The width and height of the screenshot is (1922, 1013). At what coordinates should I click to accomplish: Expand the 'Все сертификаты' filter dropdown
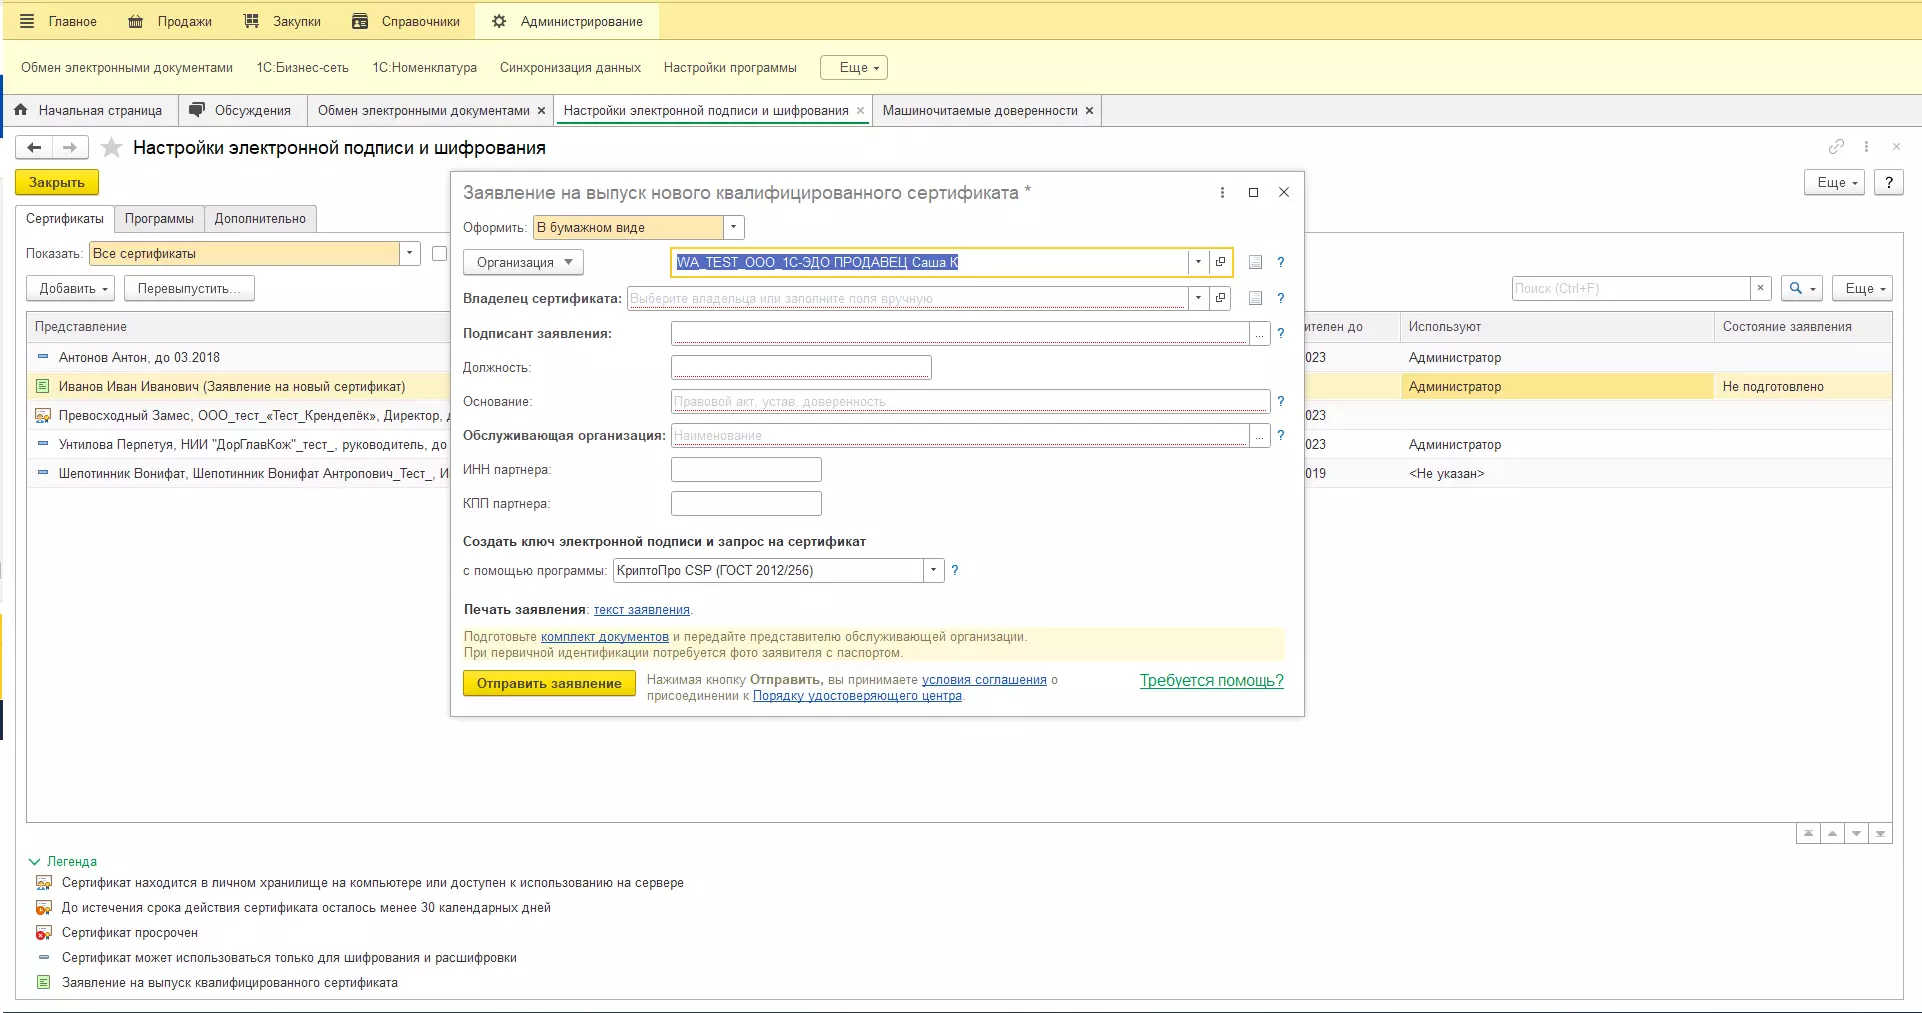pyautogui.click(x=410, y=253)
